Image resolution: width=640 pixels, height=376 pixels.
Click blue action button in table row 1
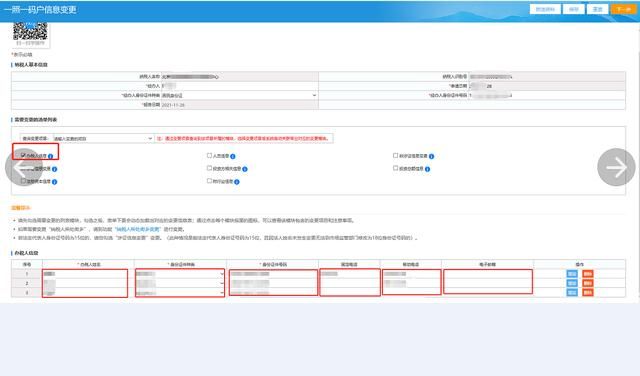click(x=572, y=274)
